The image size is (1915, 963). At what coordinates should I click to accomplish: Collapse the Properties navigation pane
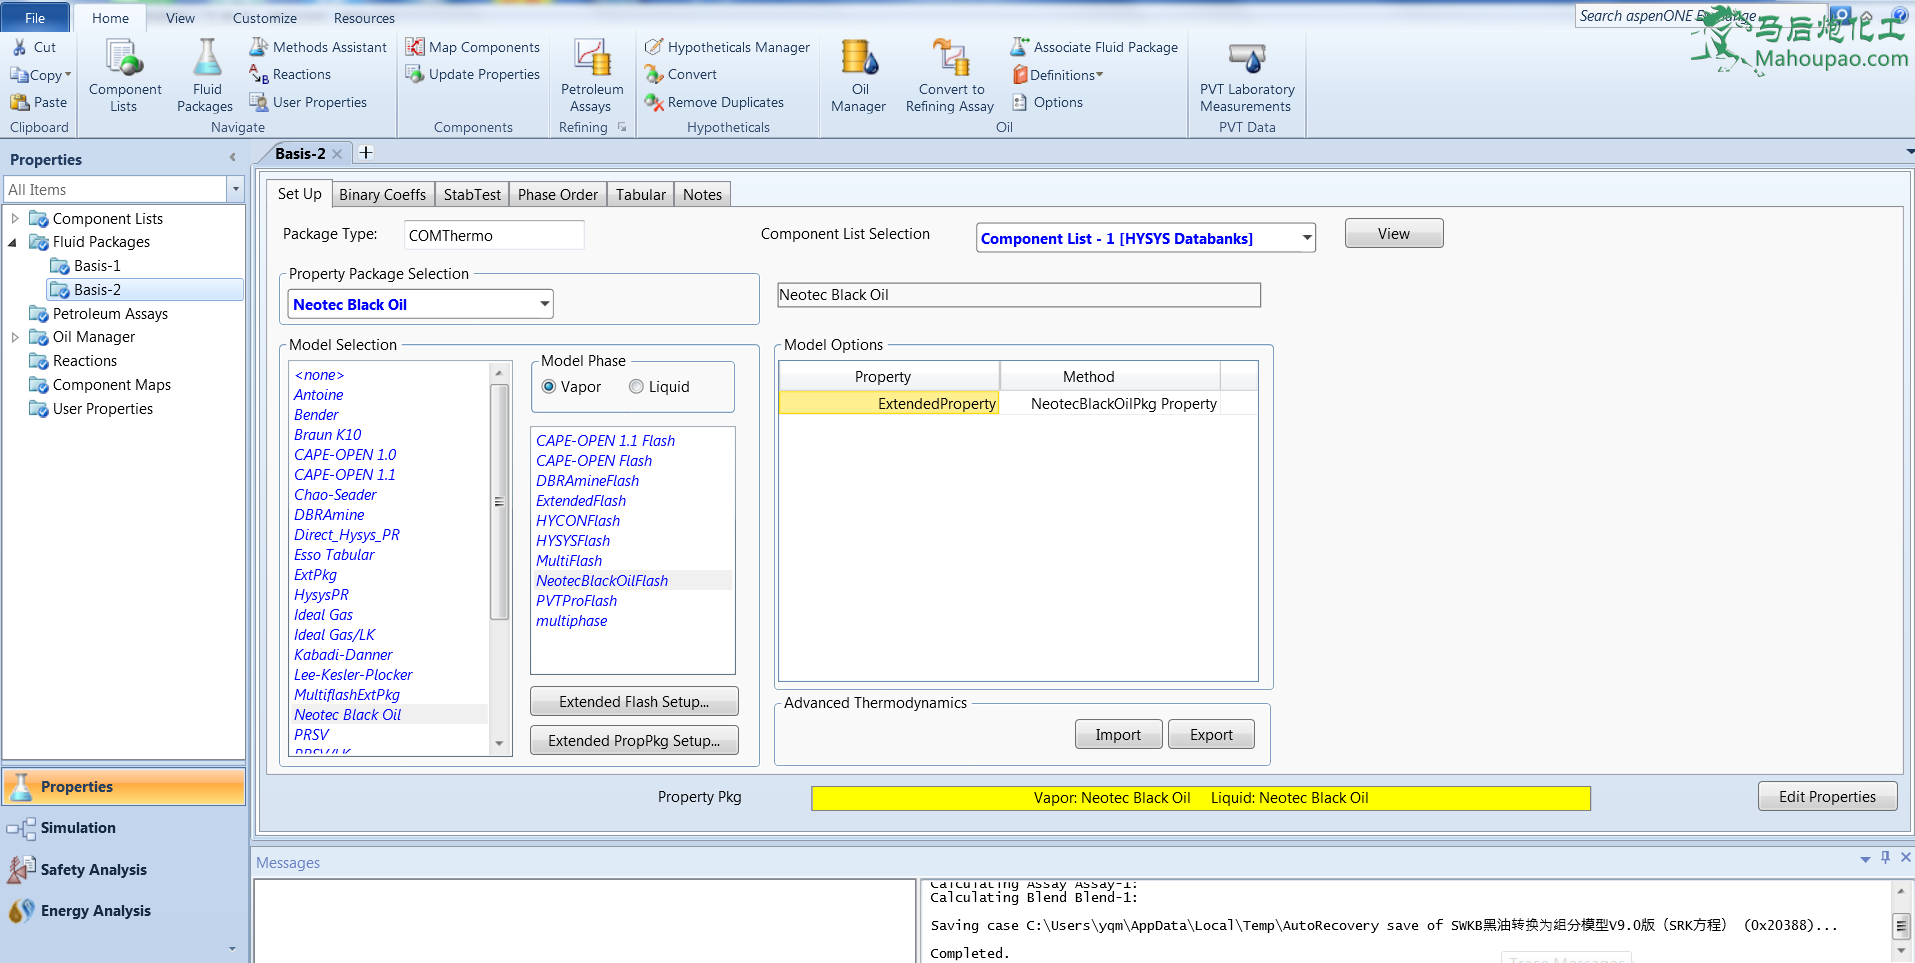point(232,158)
